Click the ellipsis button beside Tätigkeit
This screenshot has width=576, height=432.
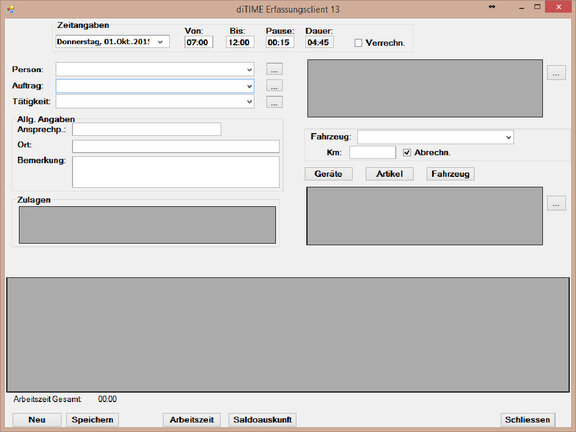(x=274, y=102)
